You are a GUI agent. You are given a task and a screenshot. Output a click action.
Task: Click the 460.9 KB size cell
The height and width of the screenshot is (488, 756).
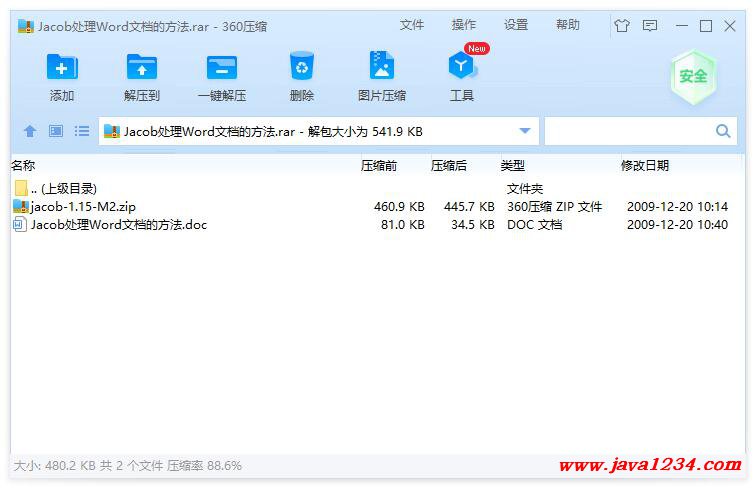(399, 207)
